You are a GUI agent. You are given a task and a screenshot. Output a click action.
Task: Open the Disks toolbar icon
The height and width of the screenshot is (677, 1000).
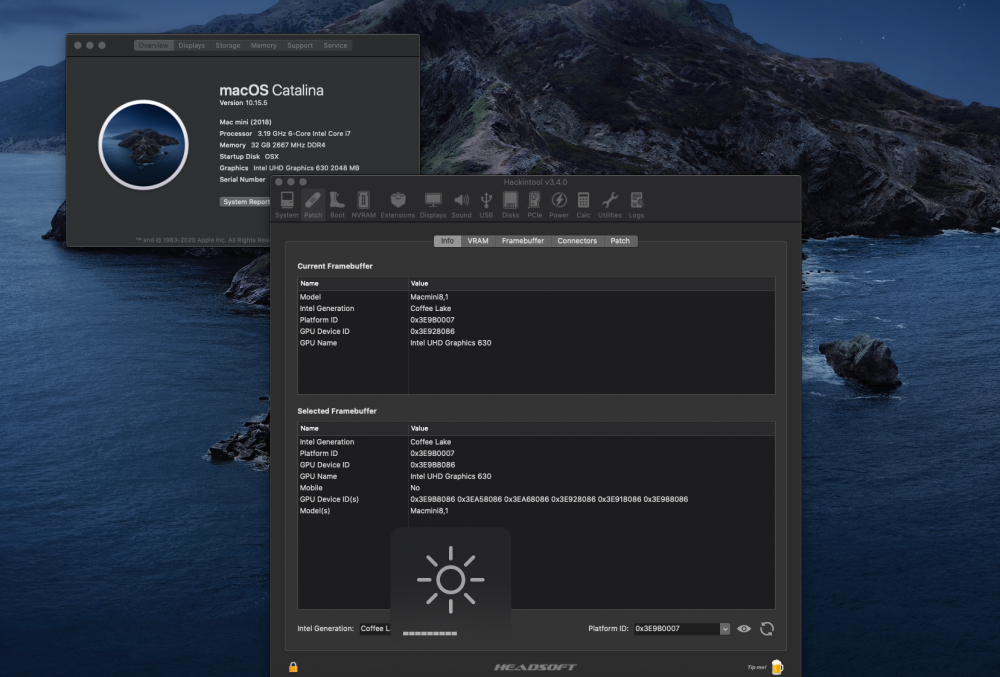point(510,205)
